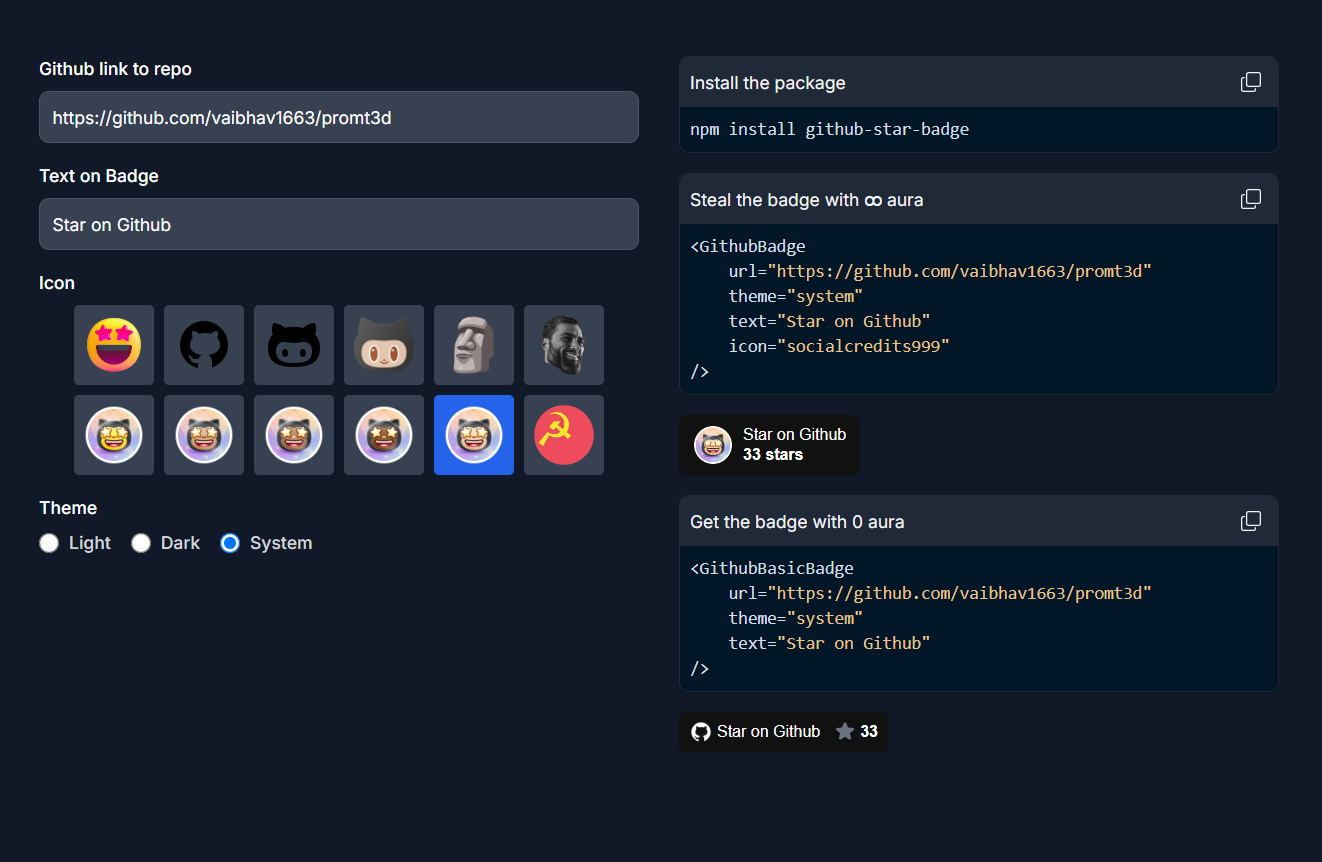Copy the GithubBadge code snippet
This screenshot has height=862, width=1322.
1251,199
